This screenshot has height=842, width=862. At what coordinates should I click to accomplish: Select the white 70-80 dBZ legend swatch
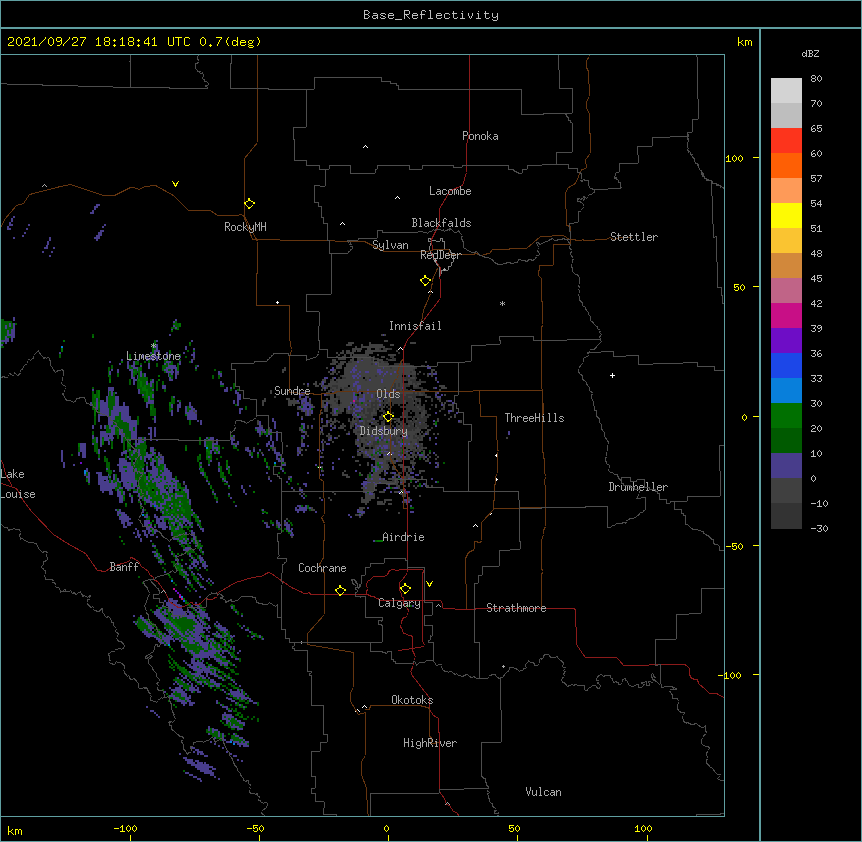pos(786,91)
